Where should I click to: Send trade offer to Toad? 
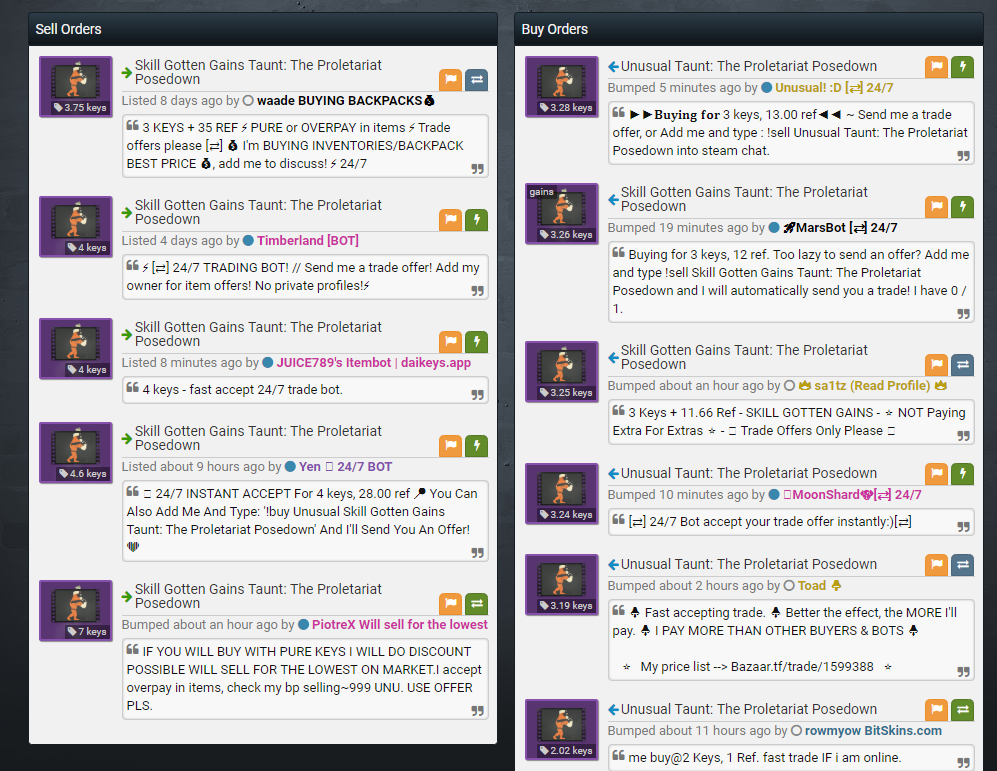click(962, 565)
